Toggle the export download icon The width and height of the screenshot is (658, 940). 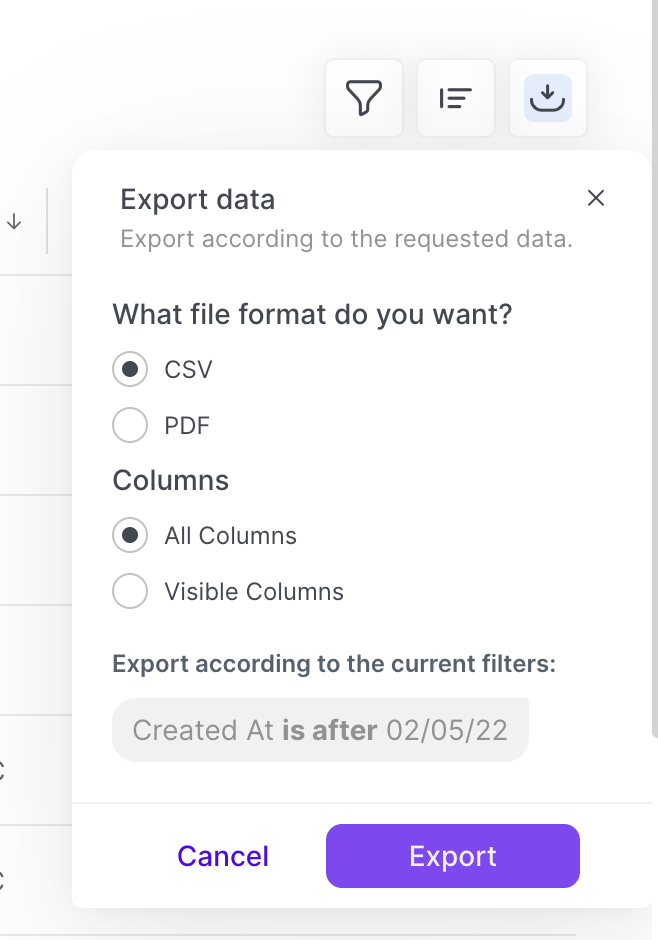click(548, 98)
